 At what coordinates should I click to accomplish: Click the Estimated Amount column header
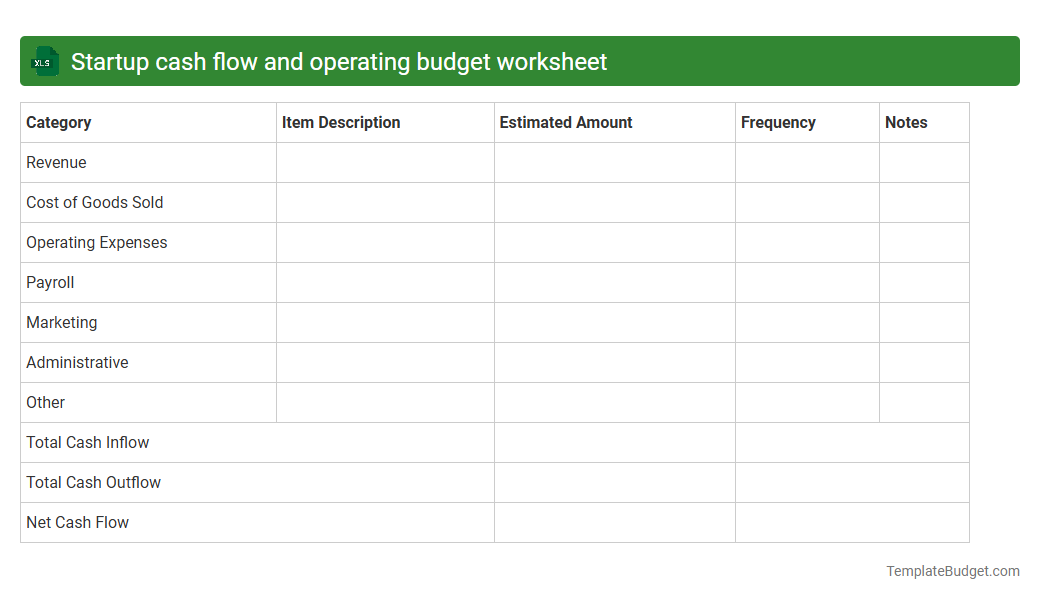point(566,122)
